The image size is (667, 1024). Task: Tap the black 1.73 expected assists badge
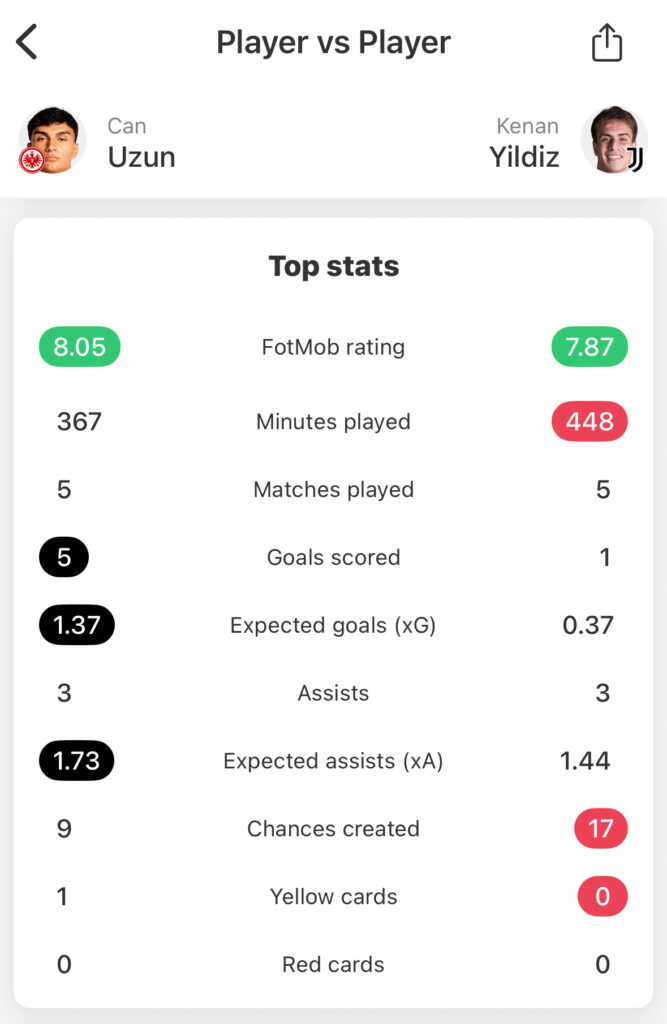77,761
